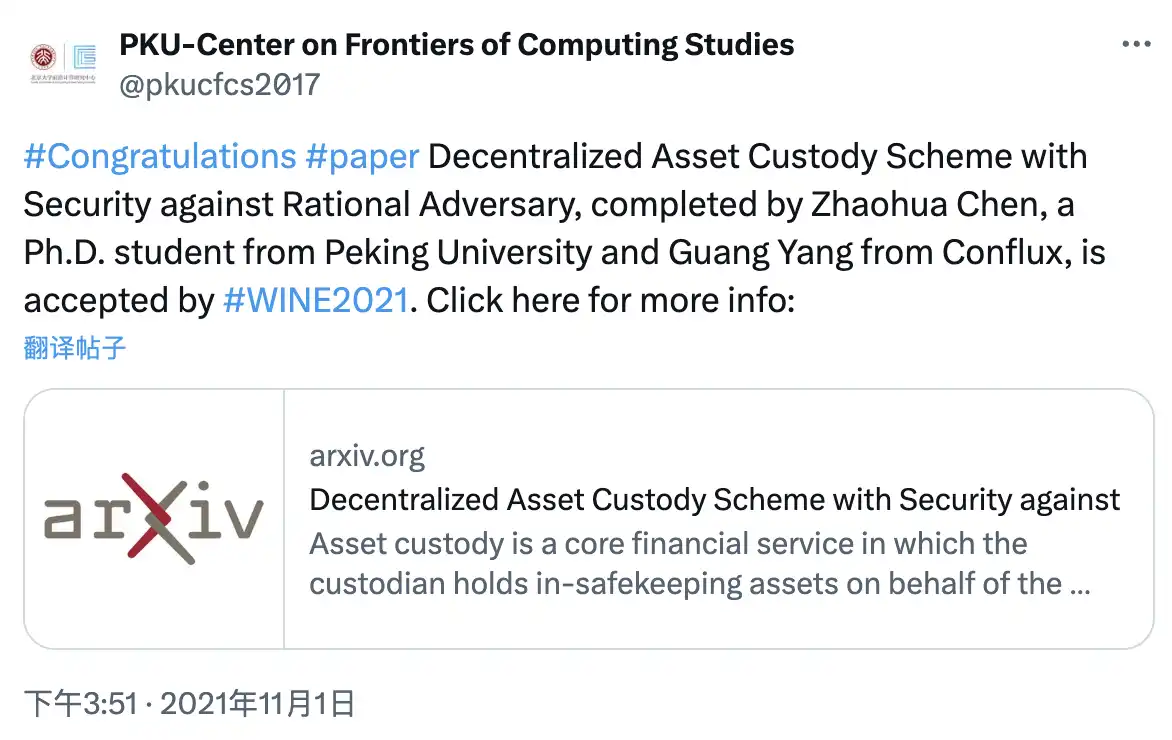Open the PKU-Center on Frontiers of Computing Studies profile name
The image size is (1172, 740).
click(457, 45)
